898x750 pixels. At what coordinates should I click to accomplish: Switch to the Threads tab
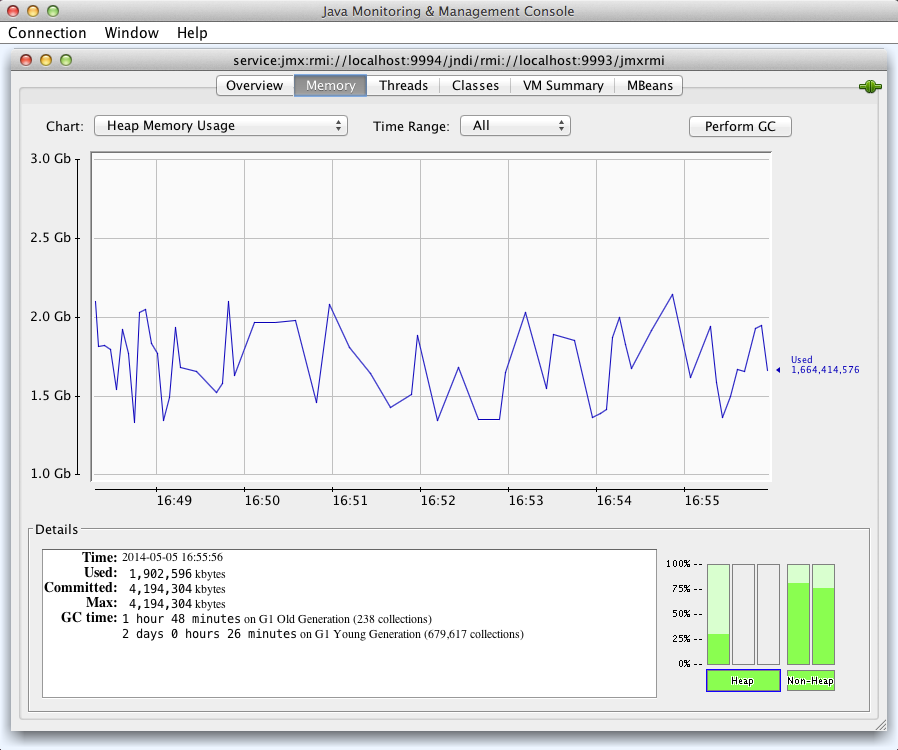(x=403, y=85)
